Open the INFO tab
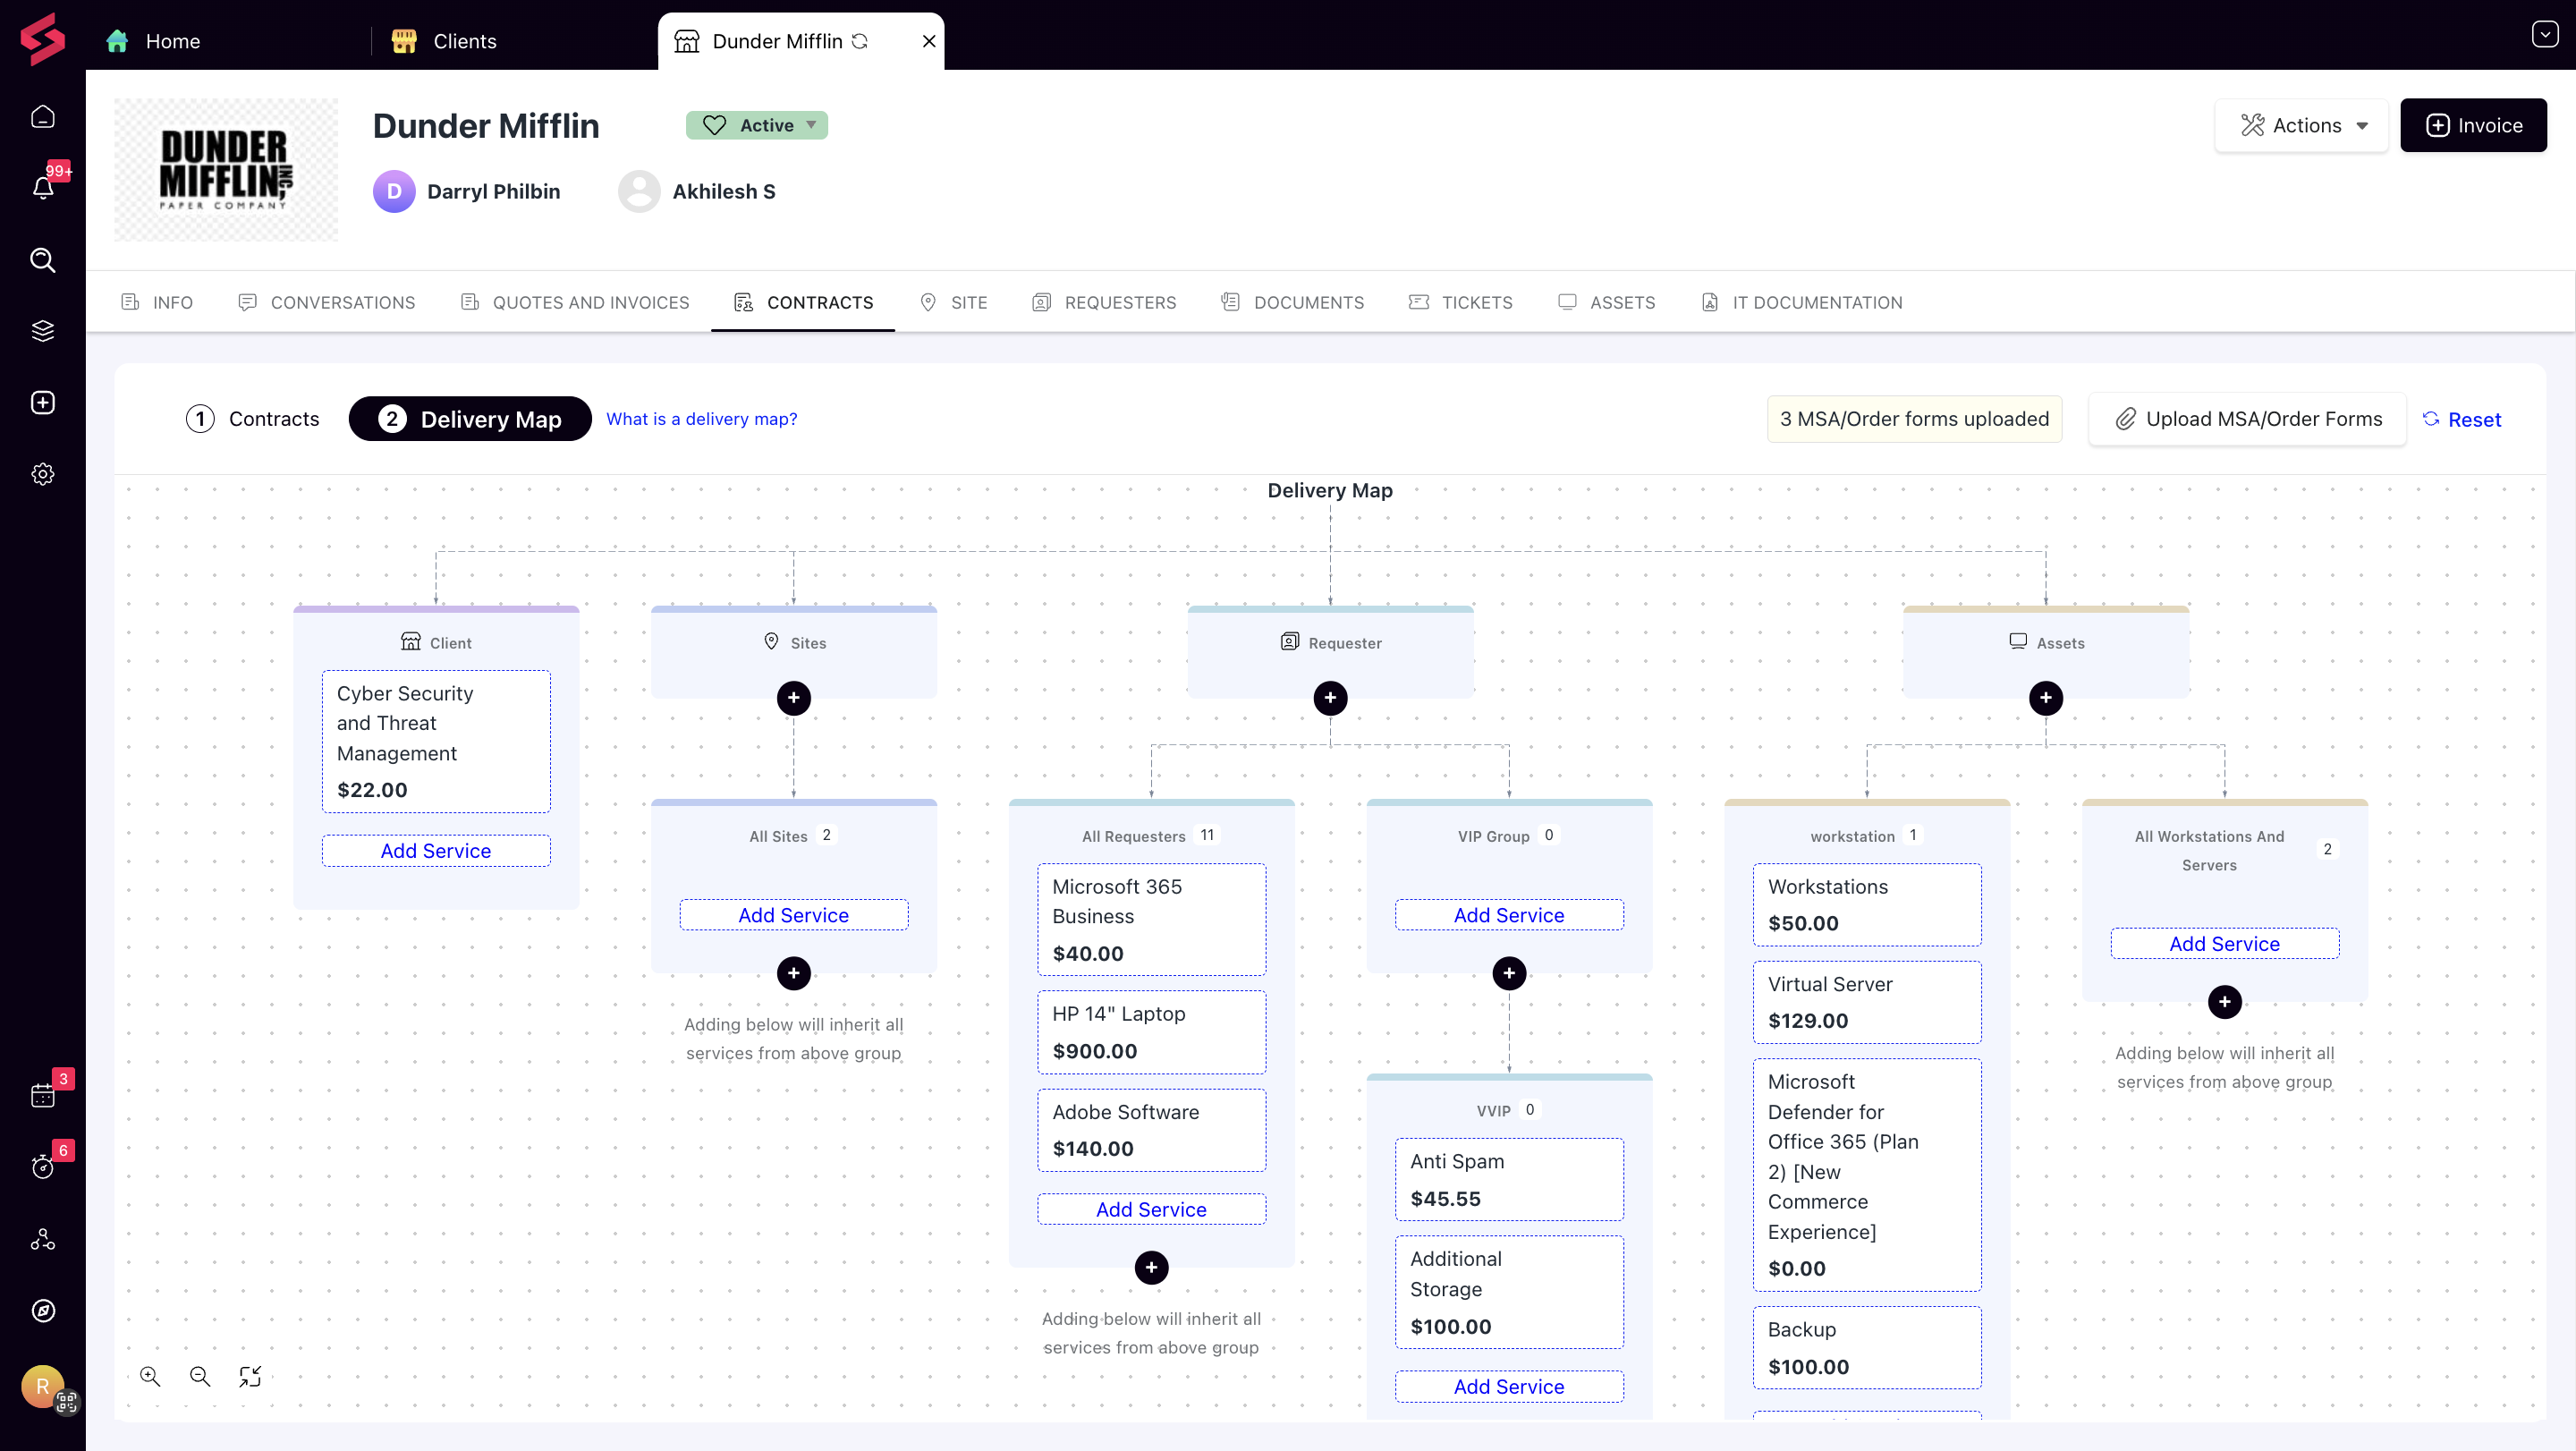 (157, 302)
